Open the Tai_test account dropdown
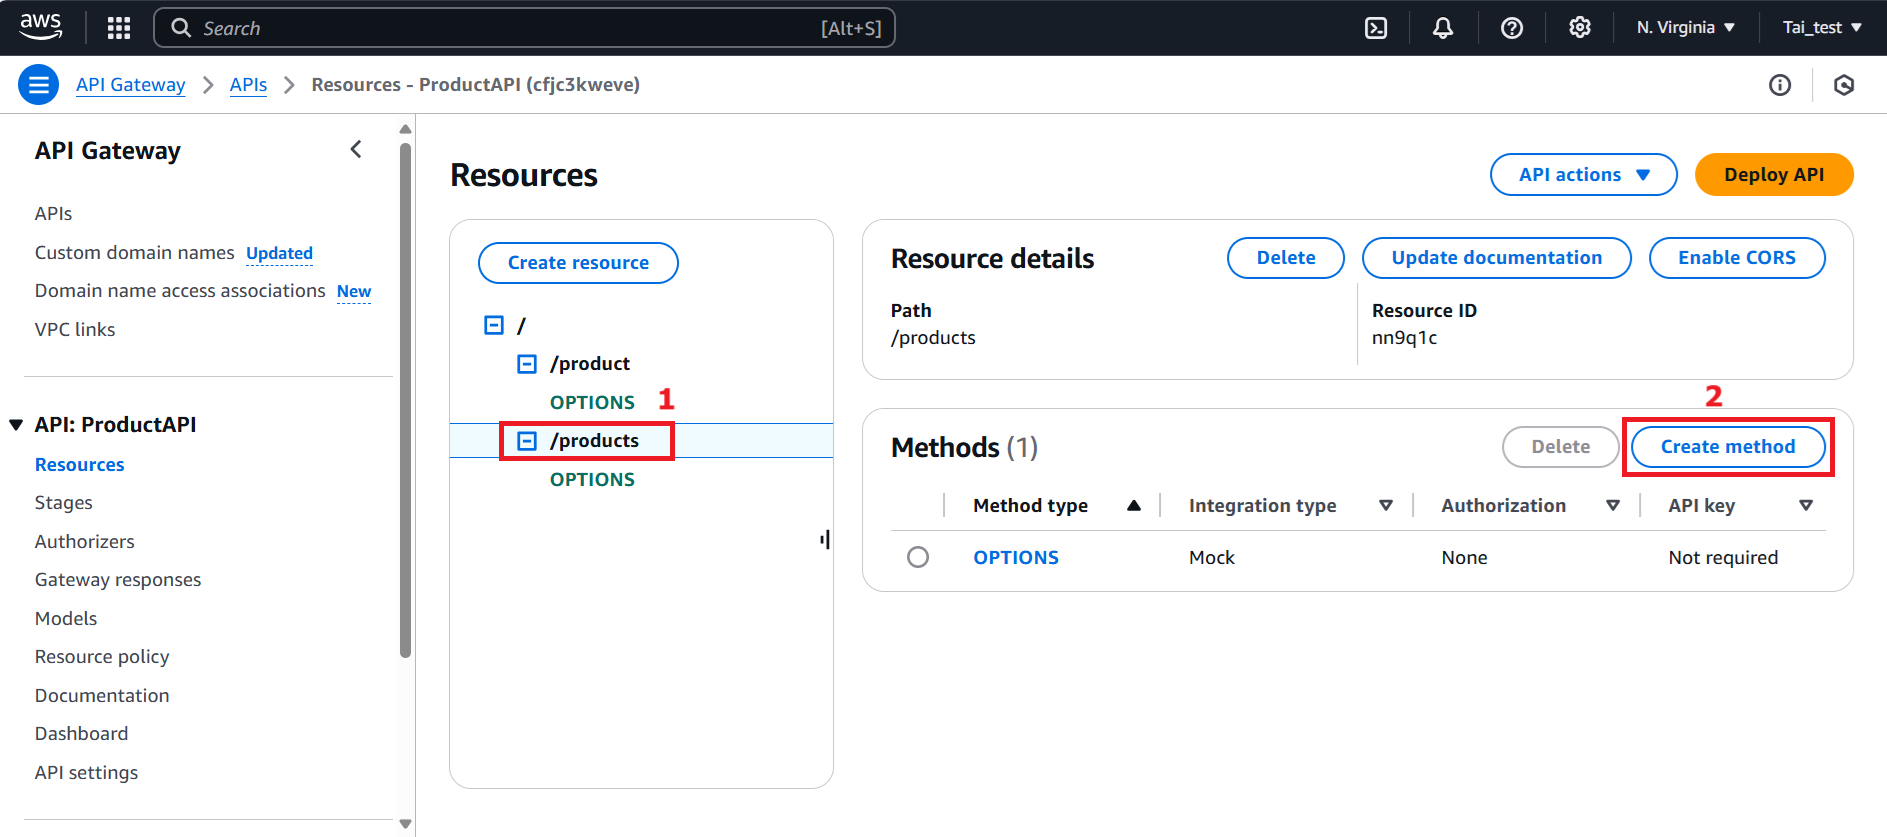Image resolution: width=1887 pixels, height=837 pixels. coord(1821,28)
